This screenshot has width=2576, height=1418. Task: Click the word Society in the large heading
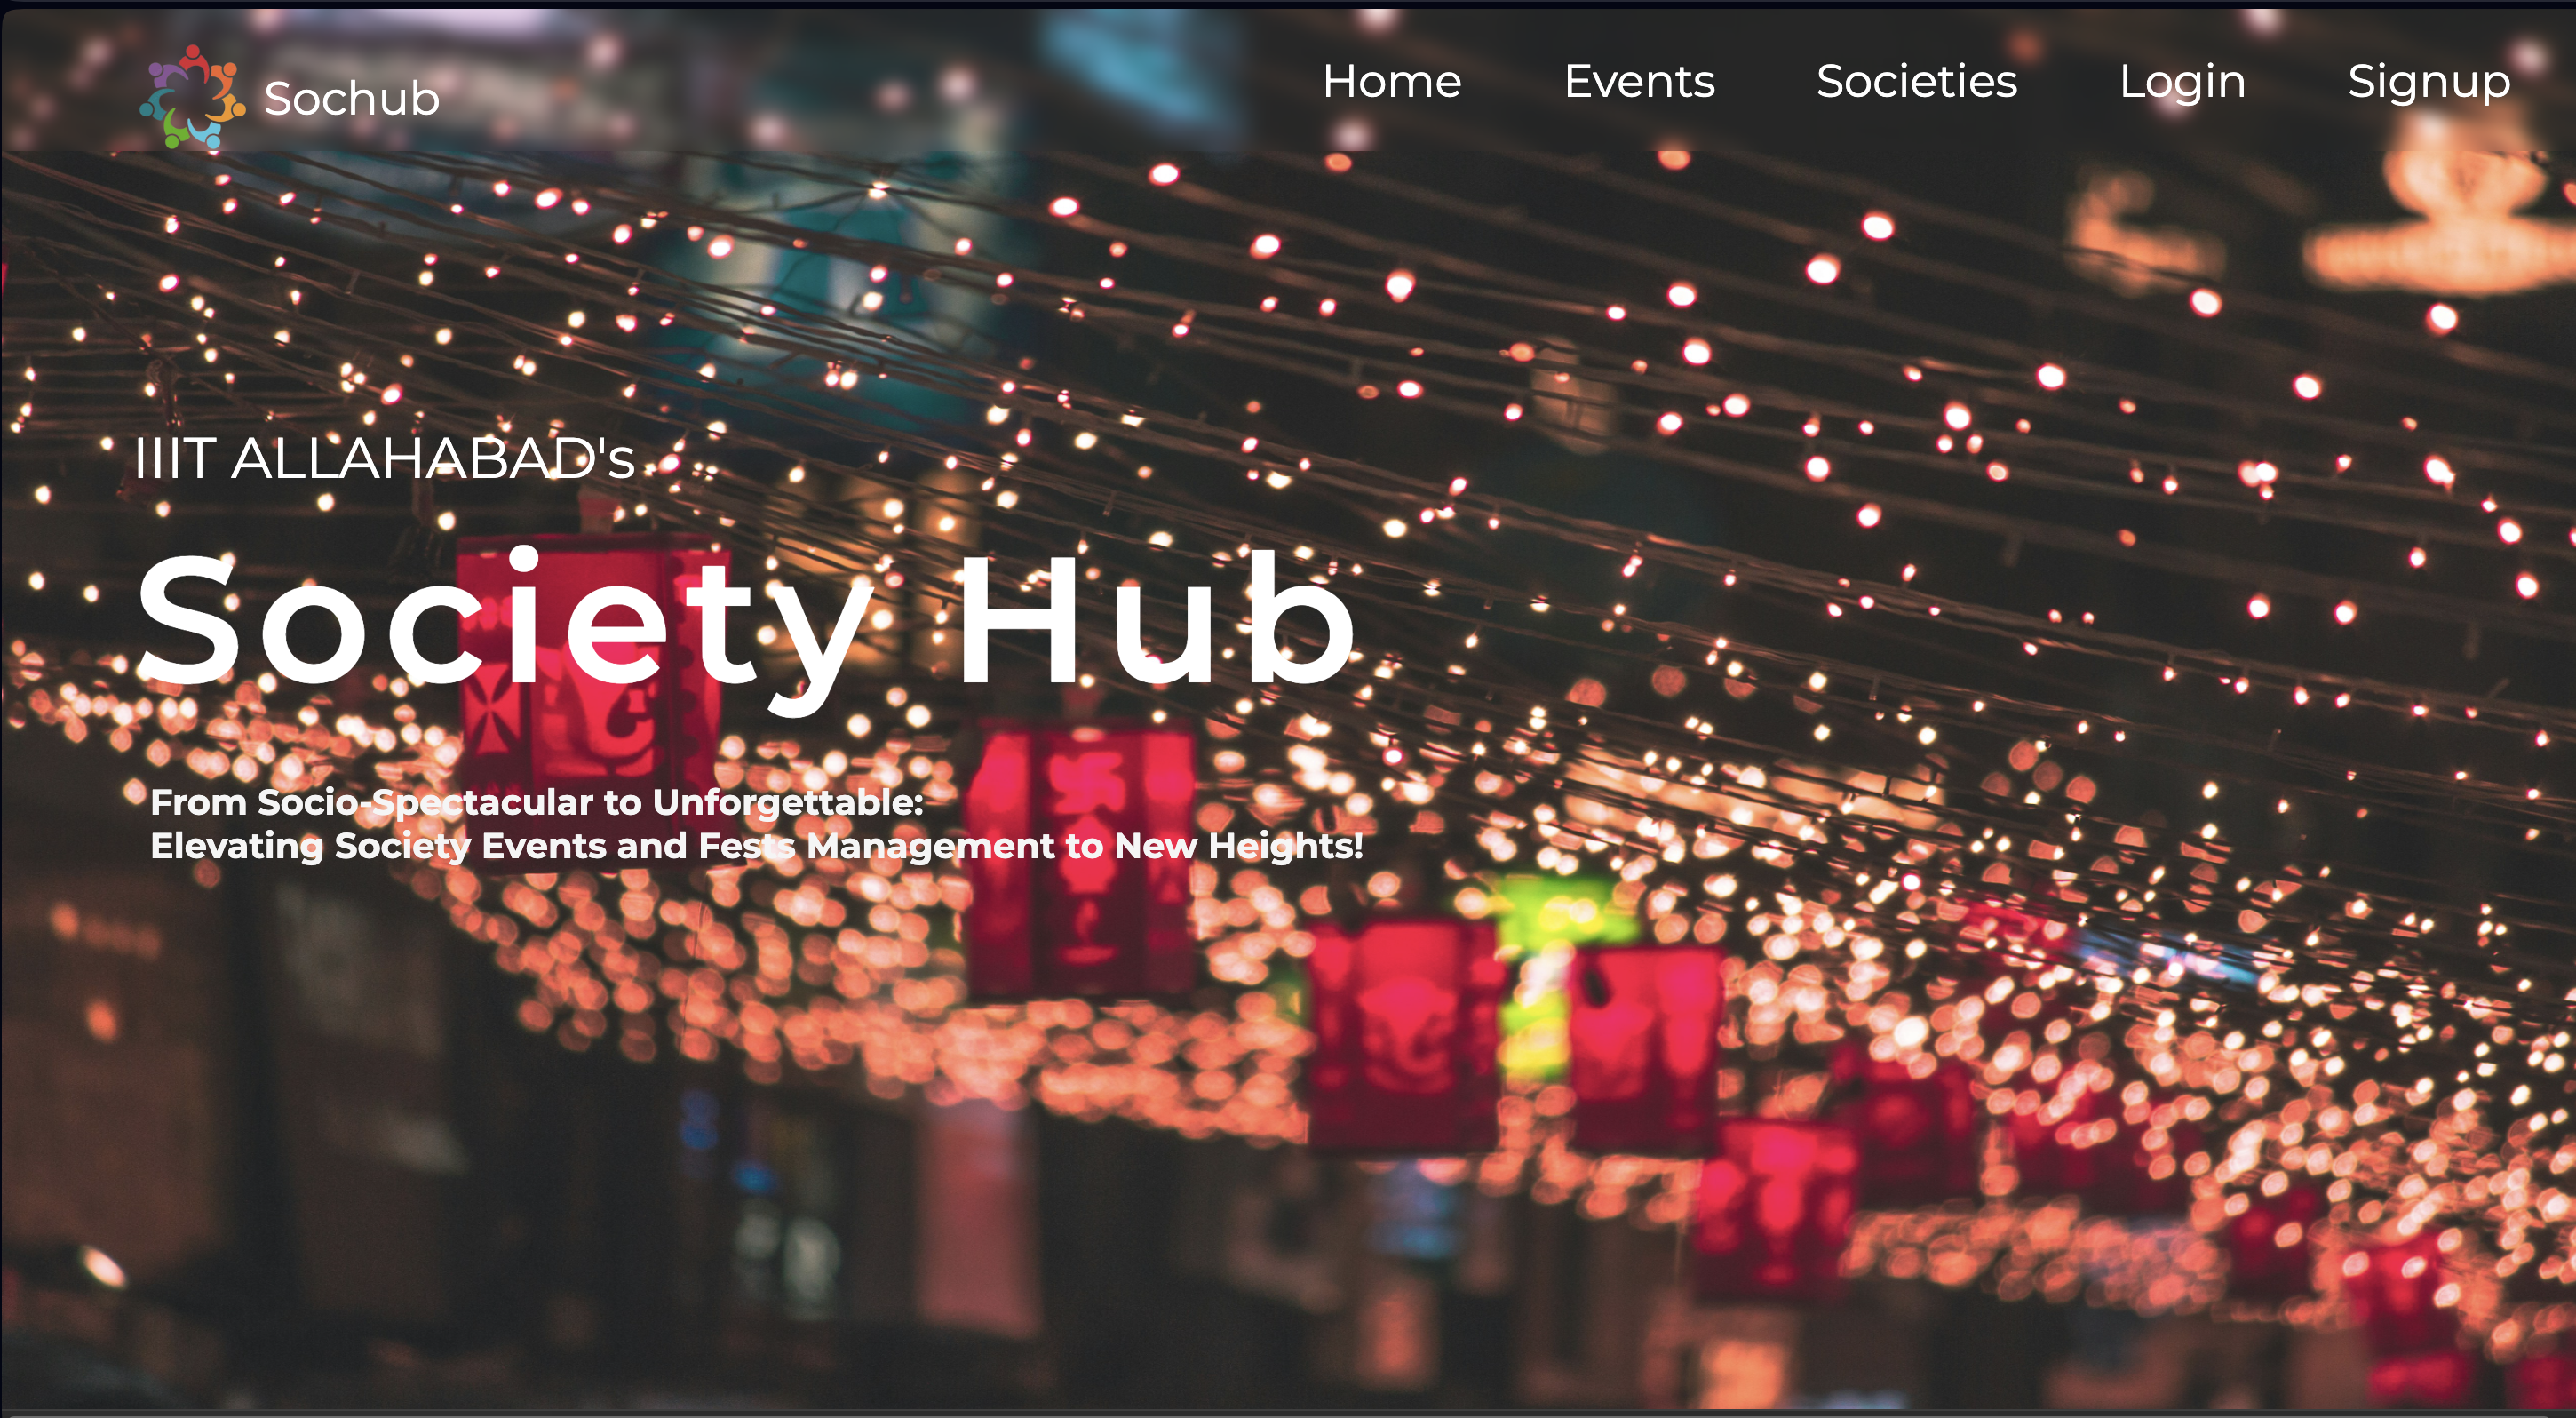pyautogui.click(x=503, y=628)
